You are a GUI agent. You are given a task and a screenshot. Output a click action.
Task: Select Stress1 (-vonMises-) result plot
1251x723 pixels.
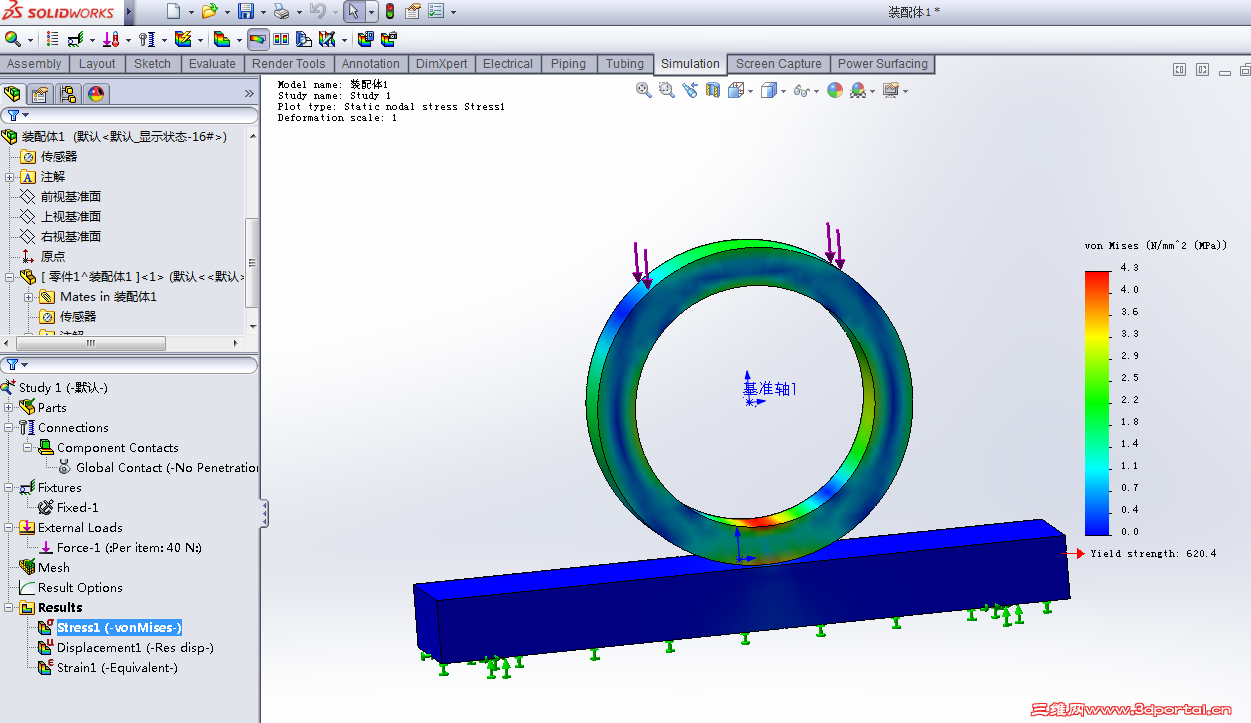[119, 628]
